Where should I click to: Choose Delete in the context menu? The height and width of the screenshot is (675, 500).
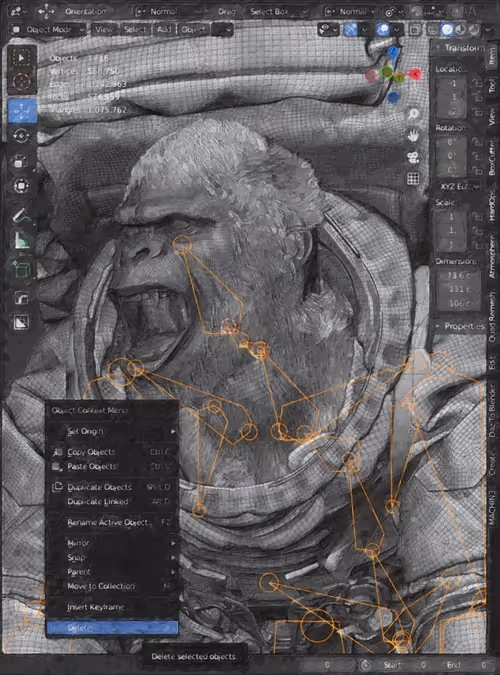pyautogui.click(x=112, y=628)
